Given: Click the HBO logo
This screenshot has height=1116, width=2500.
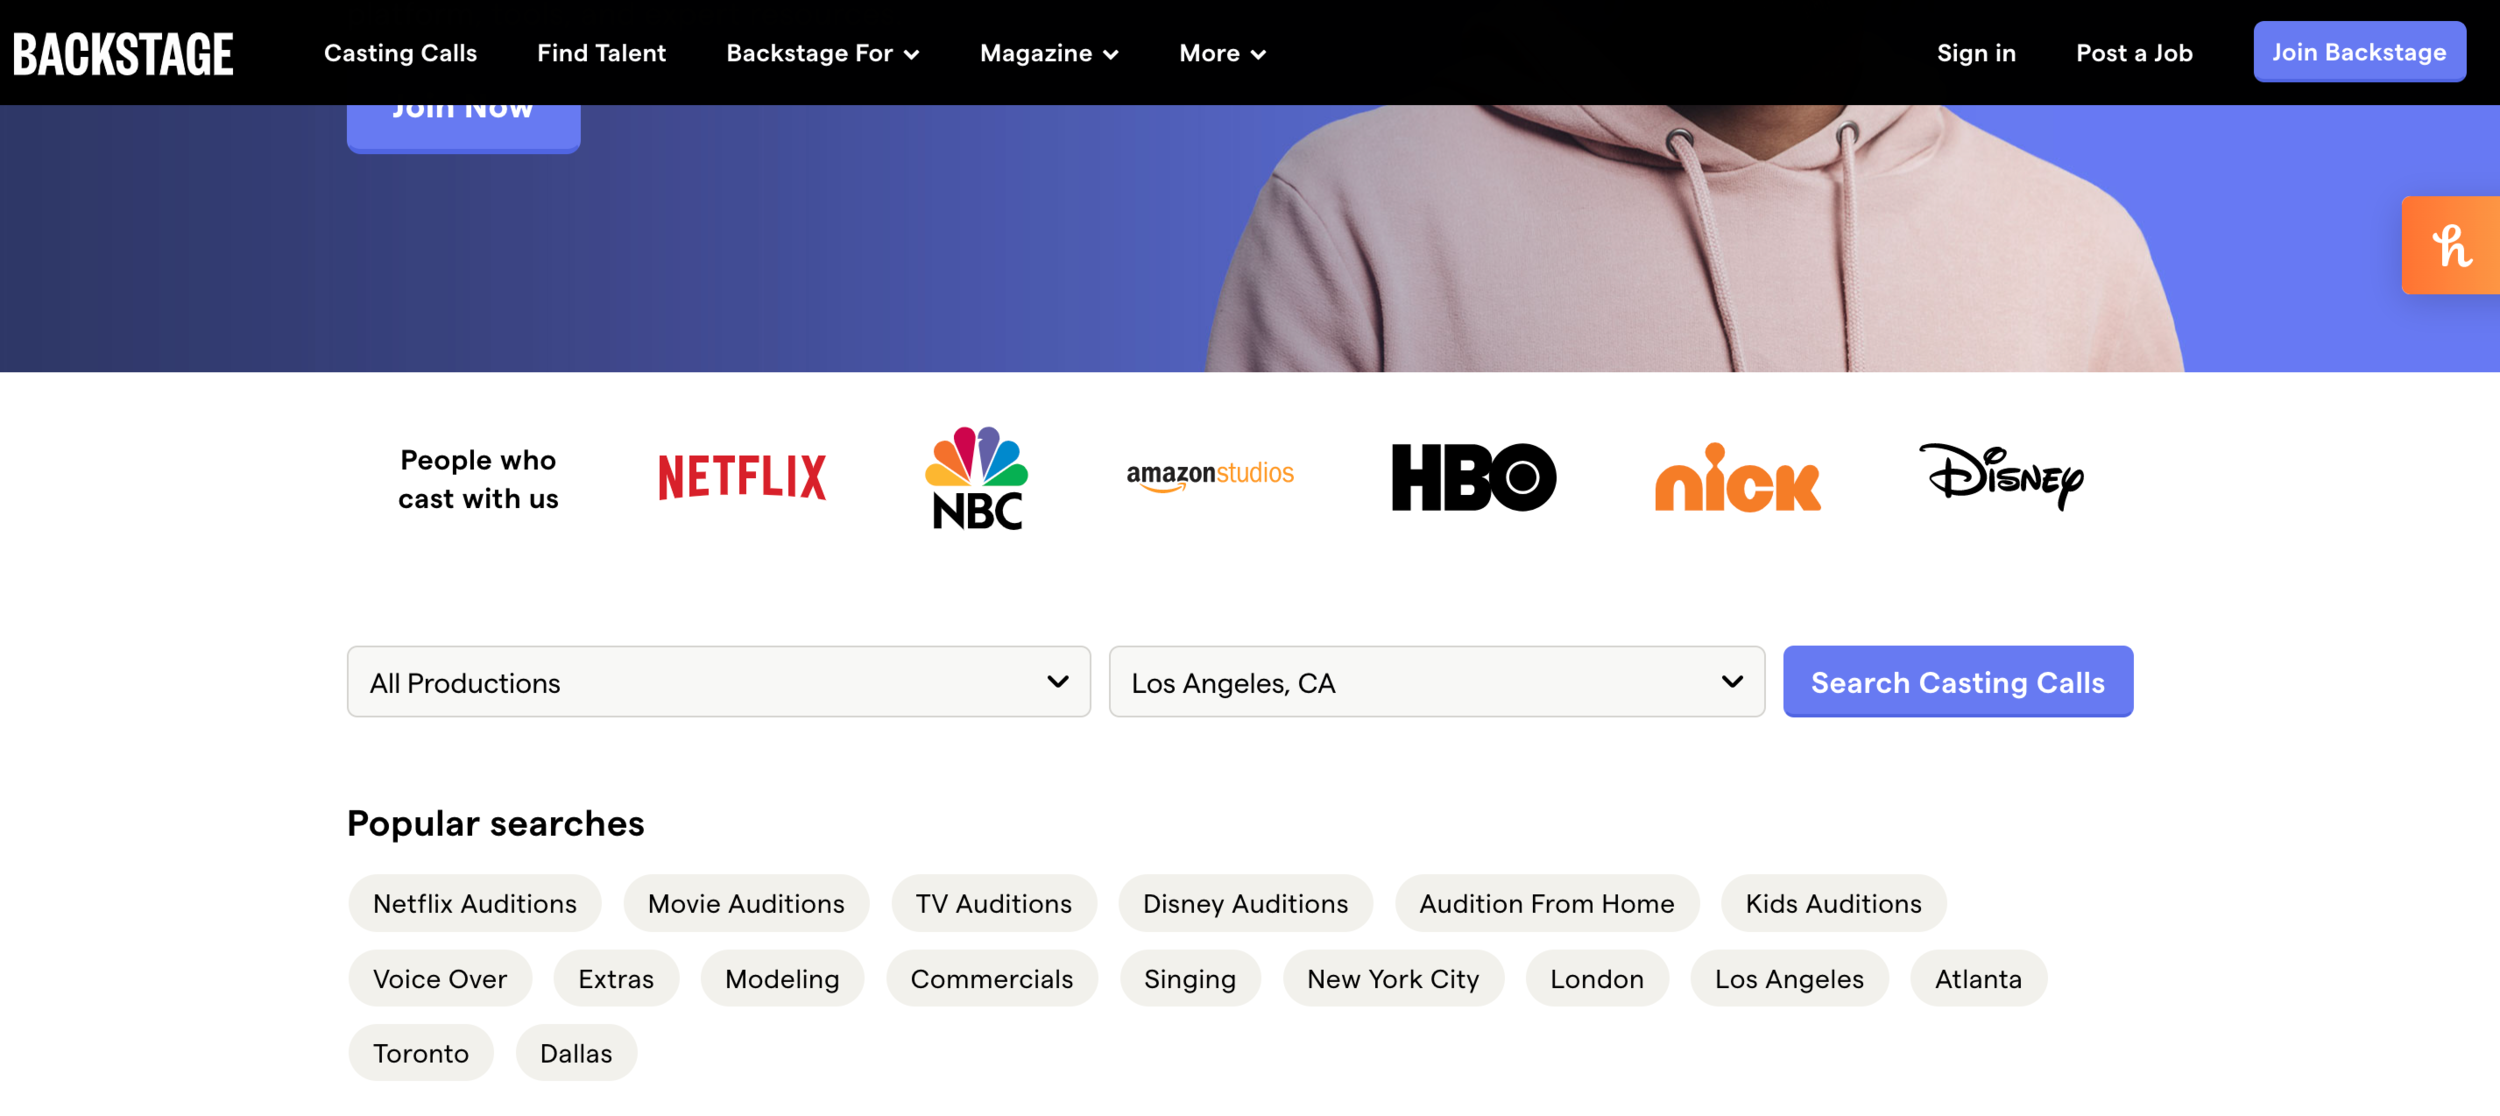Looking at the screenshot, I should 1473,478.
